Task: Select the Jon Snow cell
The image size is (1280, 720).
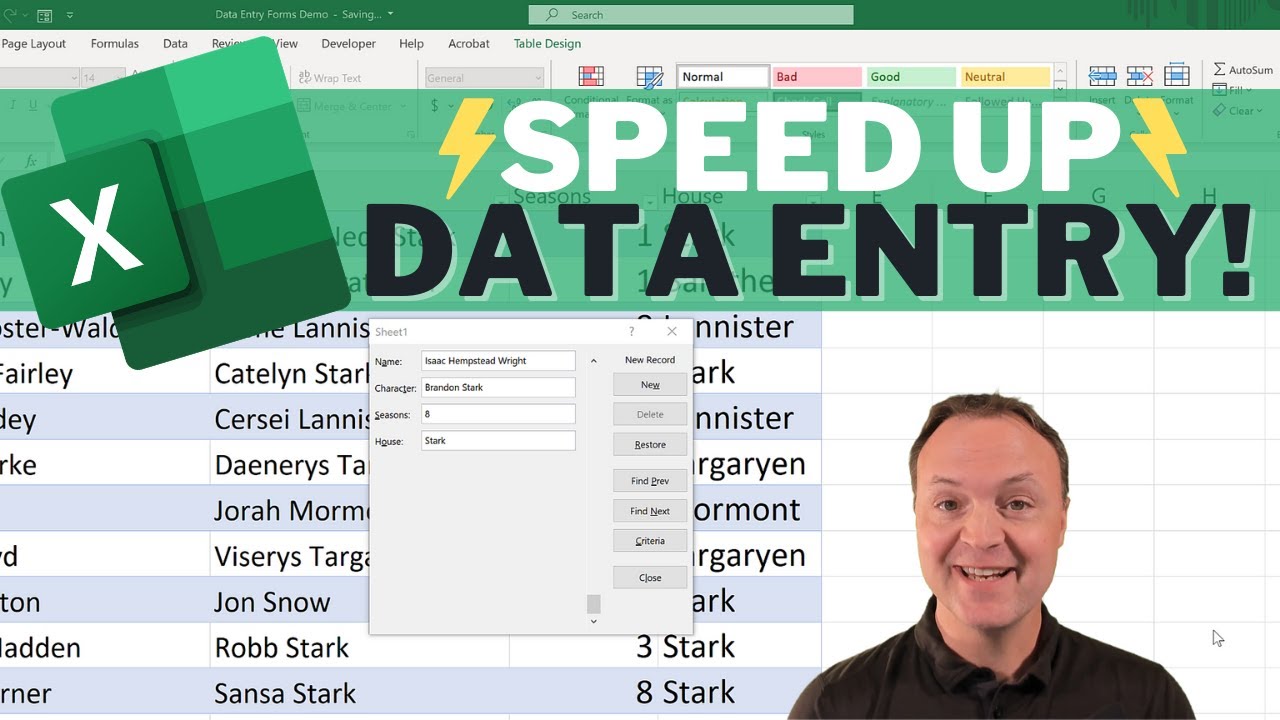Action: click(290, 602)
